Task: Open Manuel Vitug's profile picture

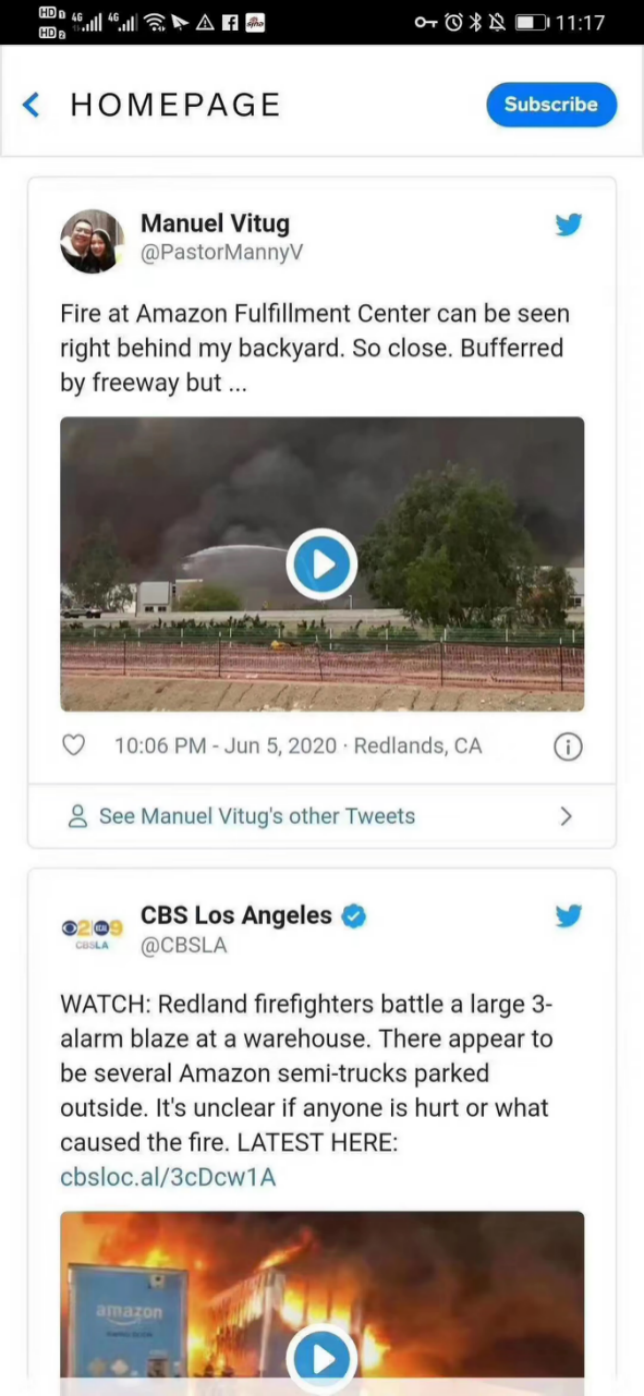Action: [x=92, y=241]
